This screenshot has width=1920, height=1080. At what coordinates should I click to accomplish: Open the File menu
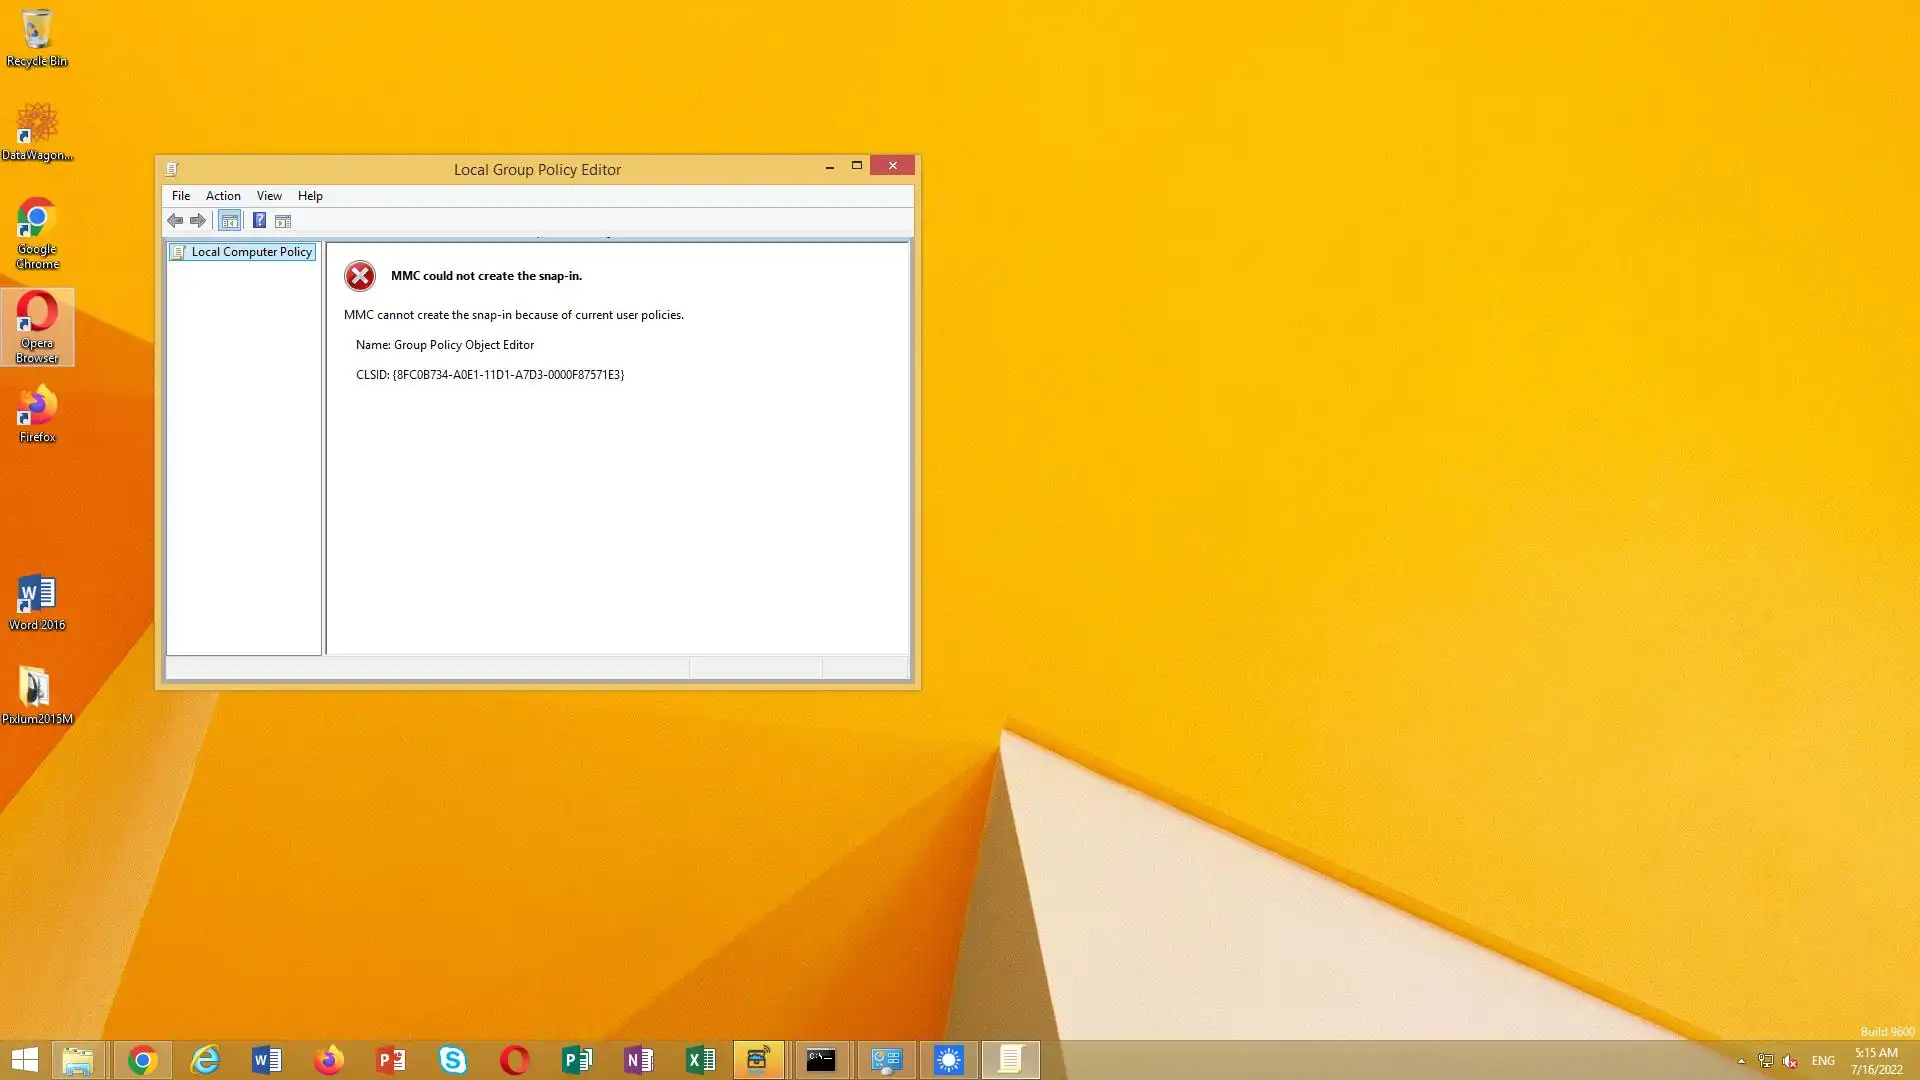tap(181, 196)
